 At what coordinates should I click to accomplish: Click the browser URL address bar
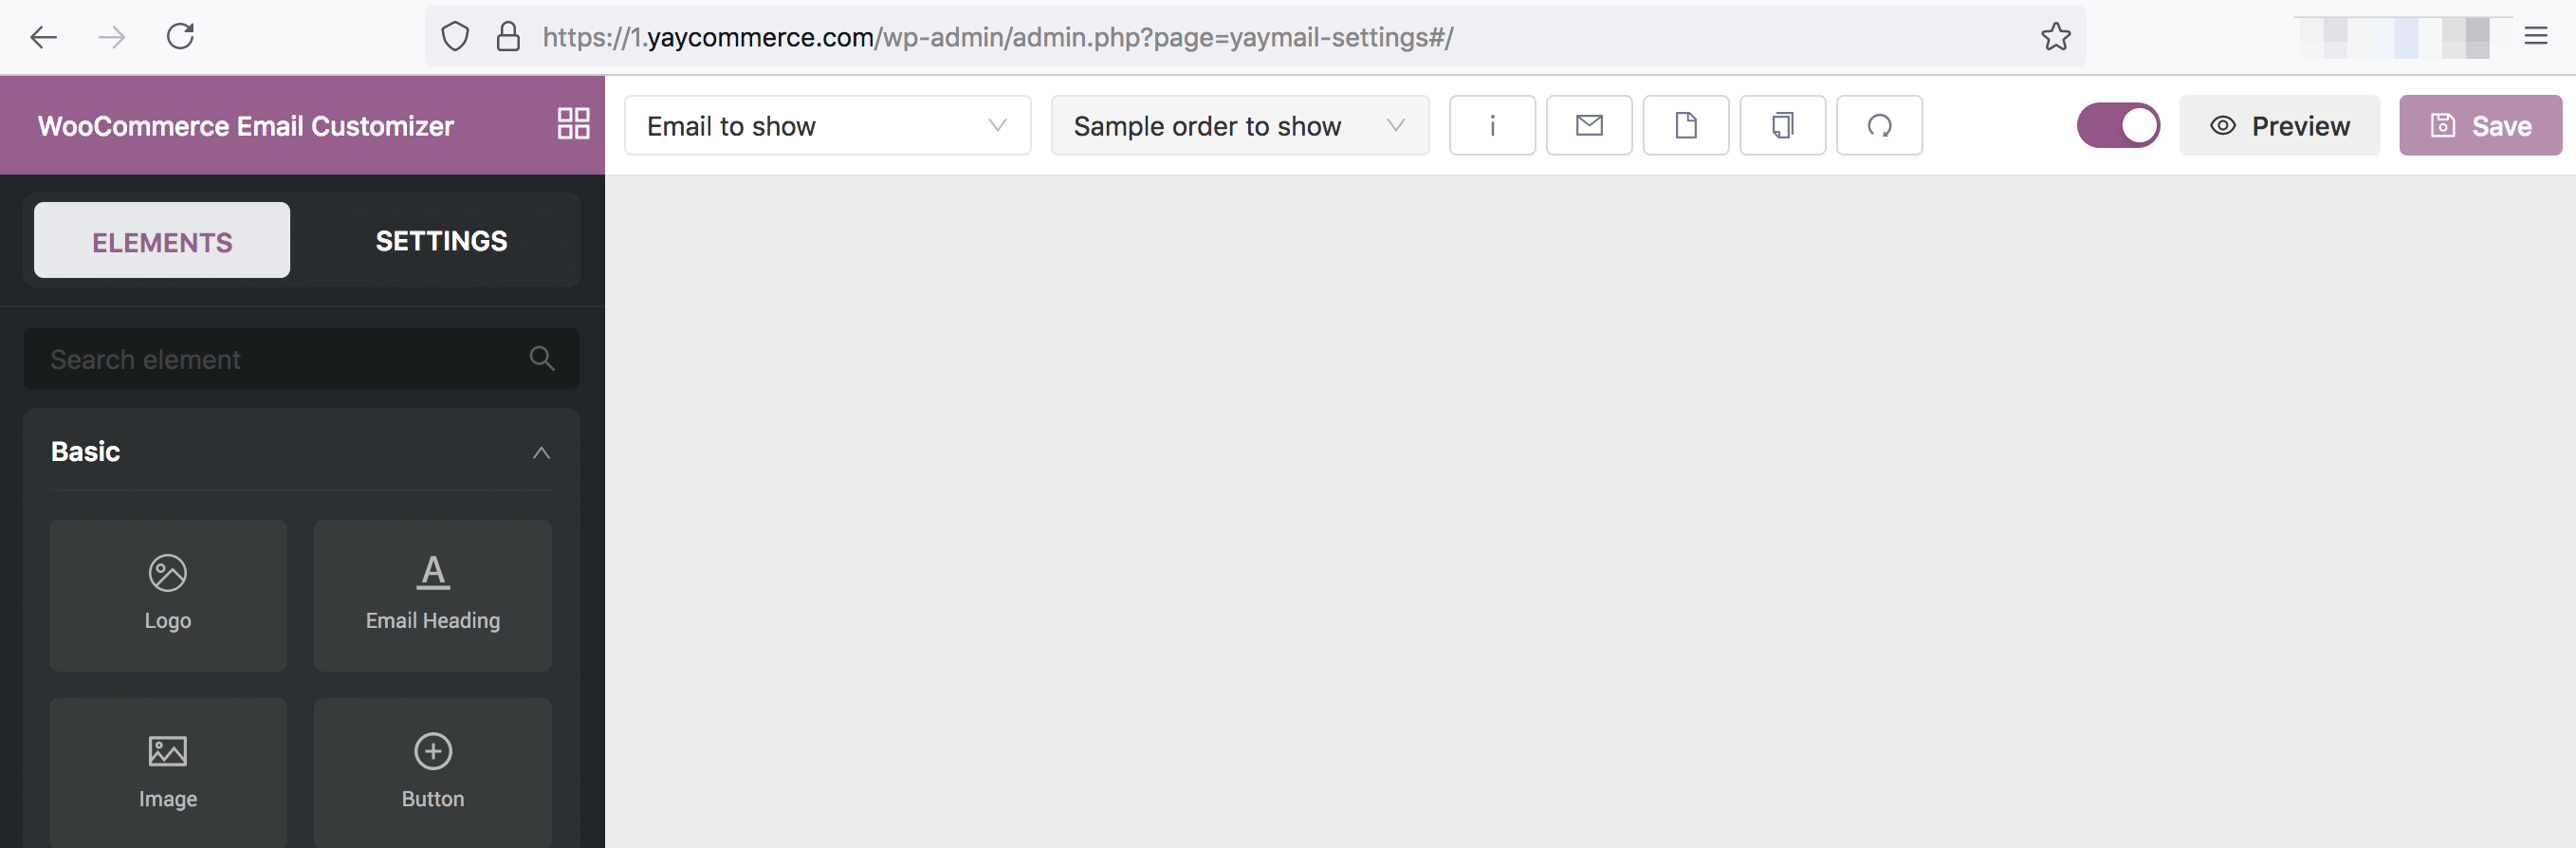click(x=1255, y=37)
